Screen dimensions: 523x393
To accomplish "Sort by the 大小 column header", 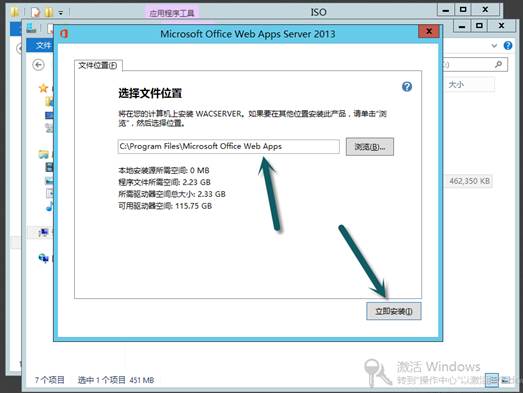I will (x=469, y=84).
